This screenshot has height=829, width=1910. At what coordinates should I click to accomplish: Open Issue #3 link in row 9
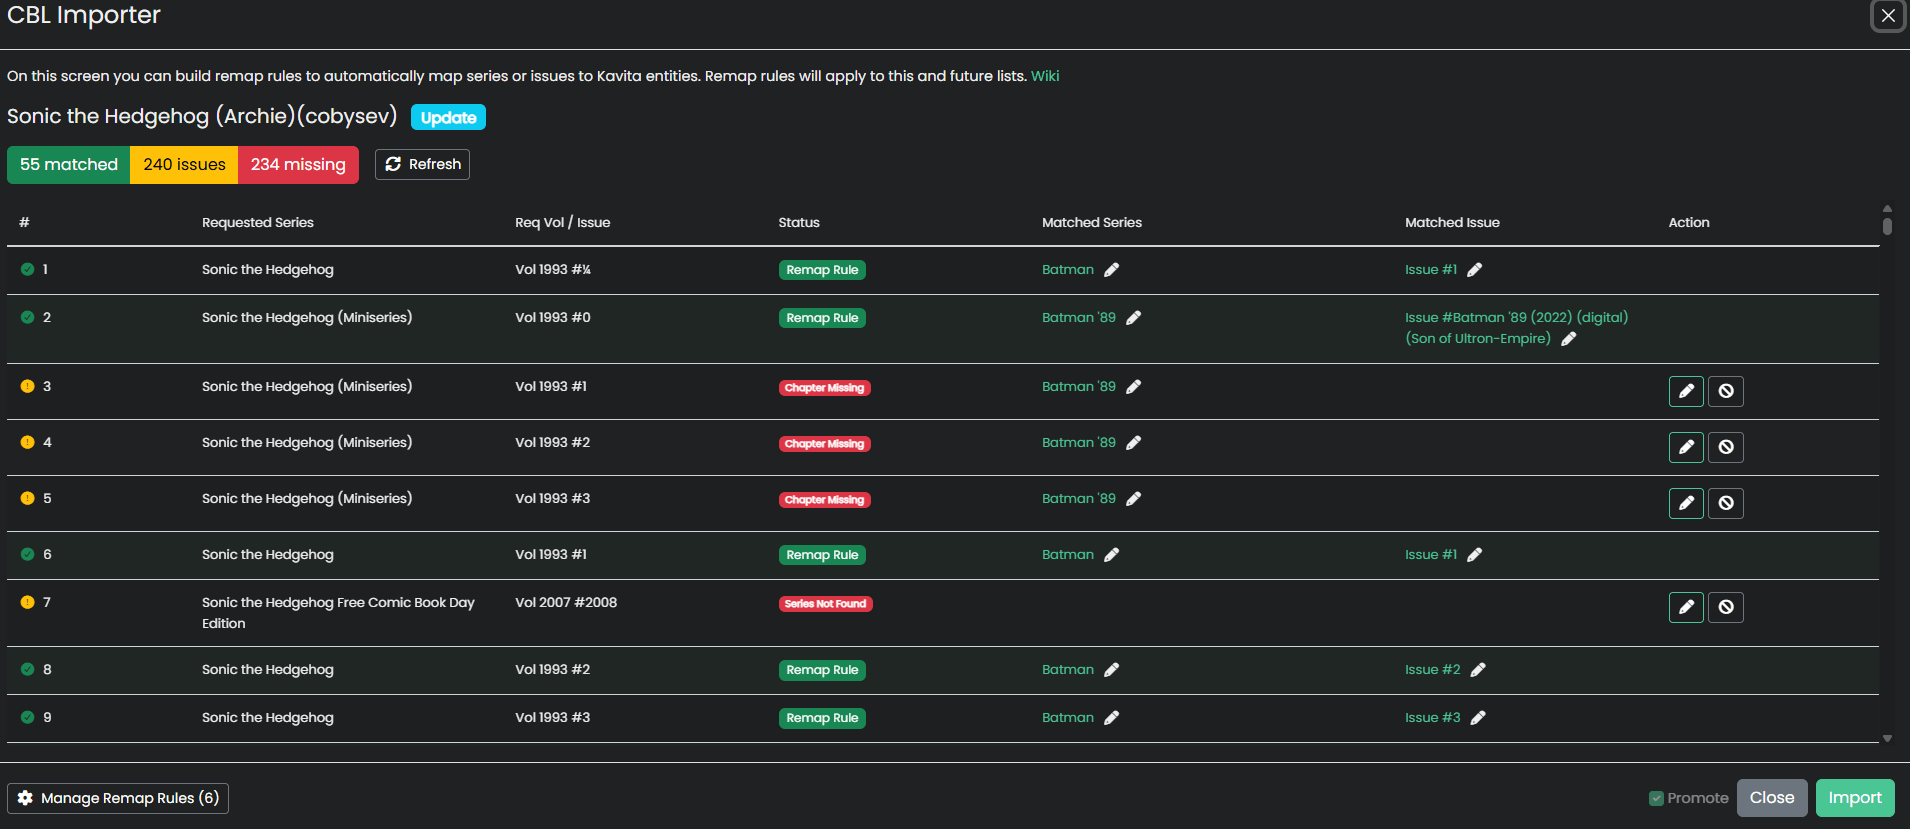[x=1433, y=718]
